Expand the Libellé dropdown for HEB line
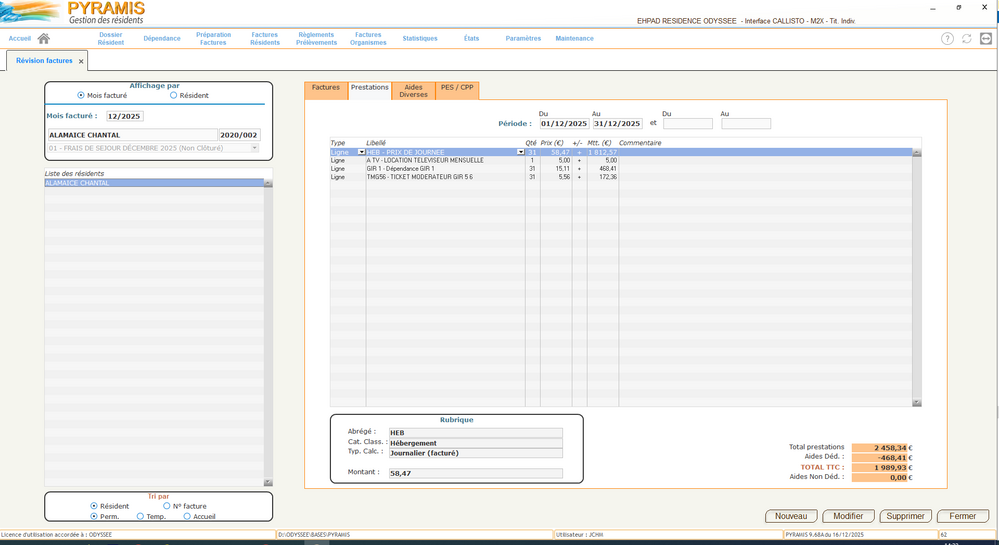 tap(520, 152)
